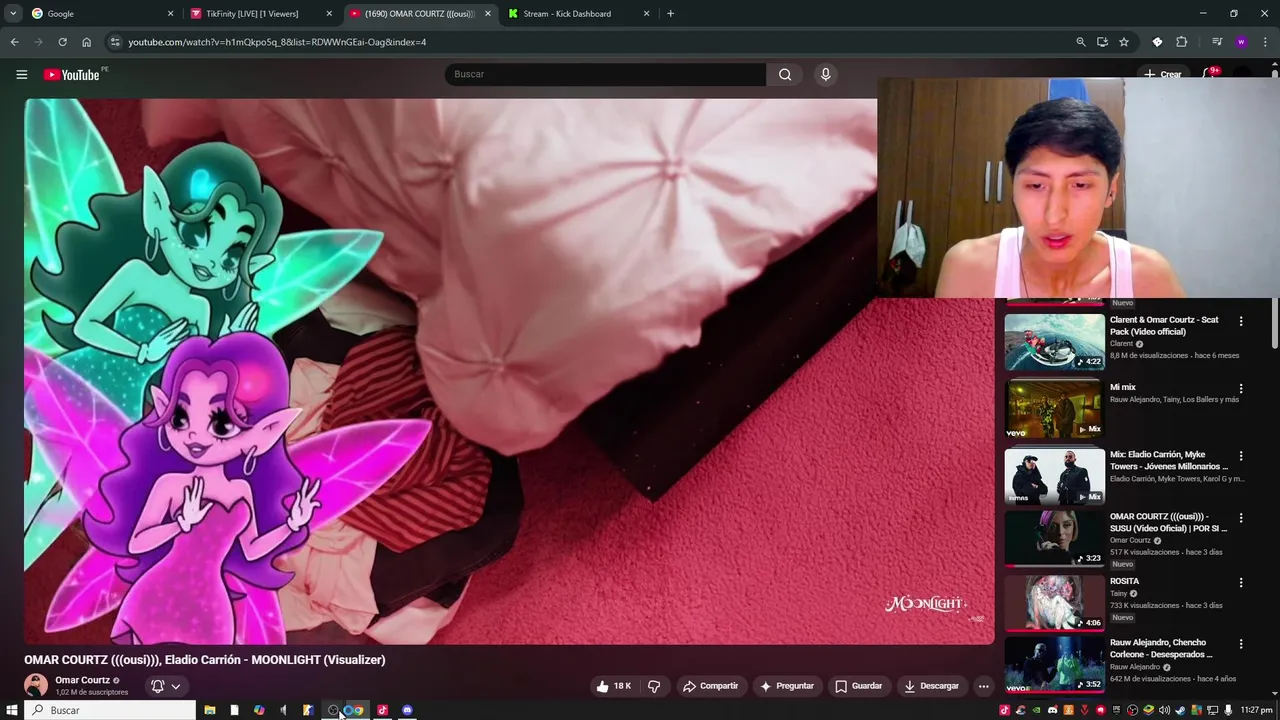Open video title ROSITA in sidebar

(1124, 581)
